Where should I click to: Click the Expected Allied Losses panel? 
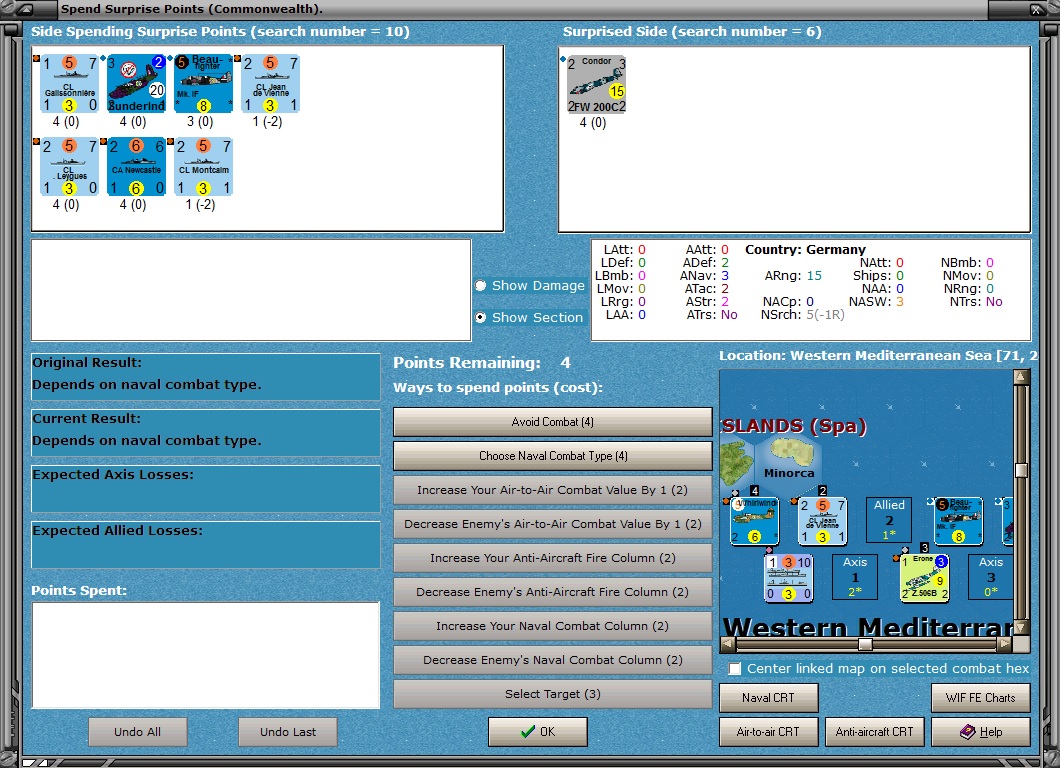pyautogui.click(x=206, y=545)
